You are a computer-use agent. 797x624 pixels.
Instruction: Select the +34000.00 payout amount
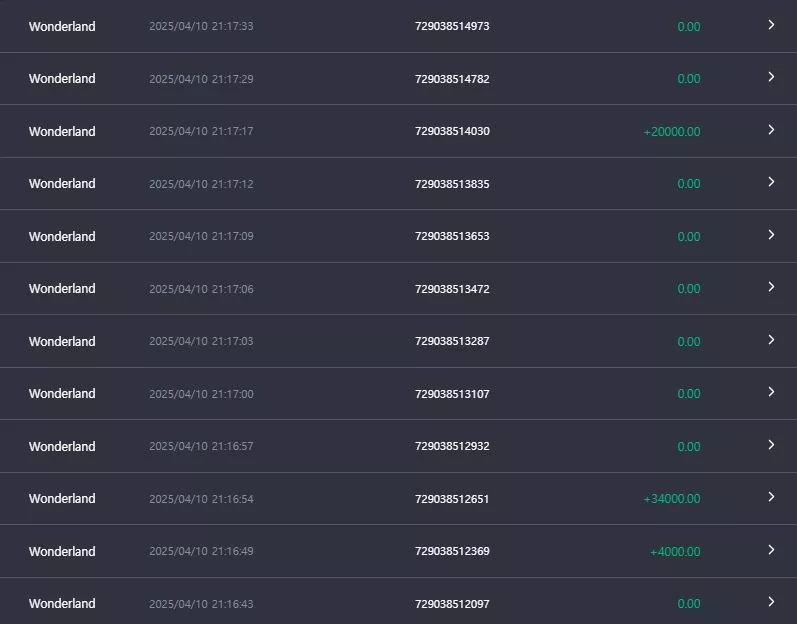click(672, 499)
